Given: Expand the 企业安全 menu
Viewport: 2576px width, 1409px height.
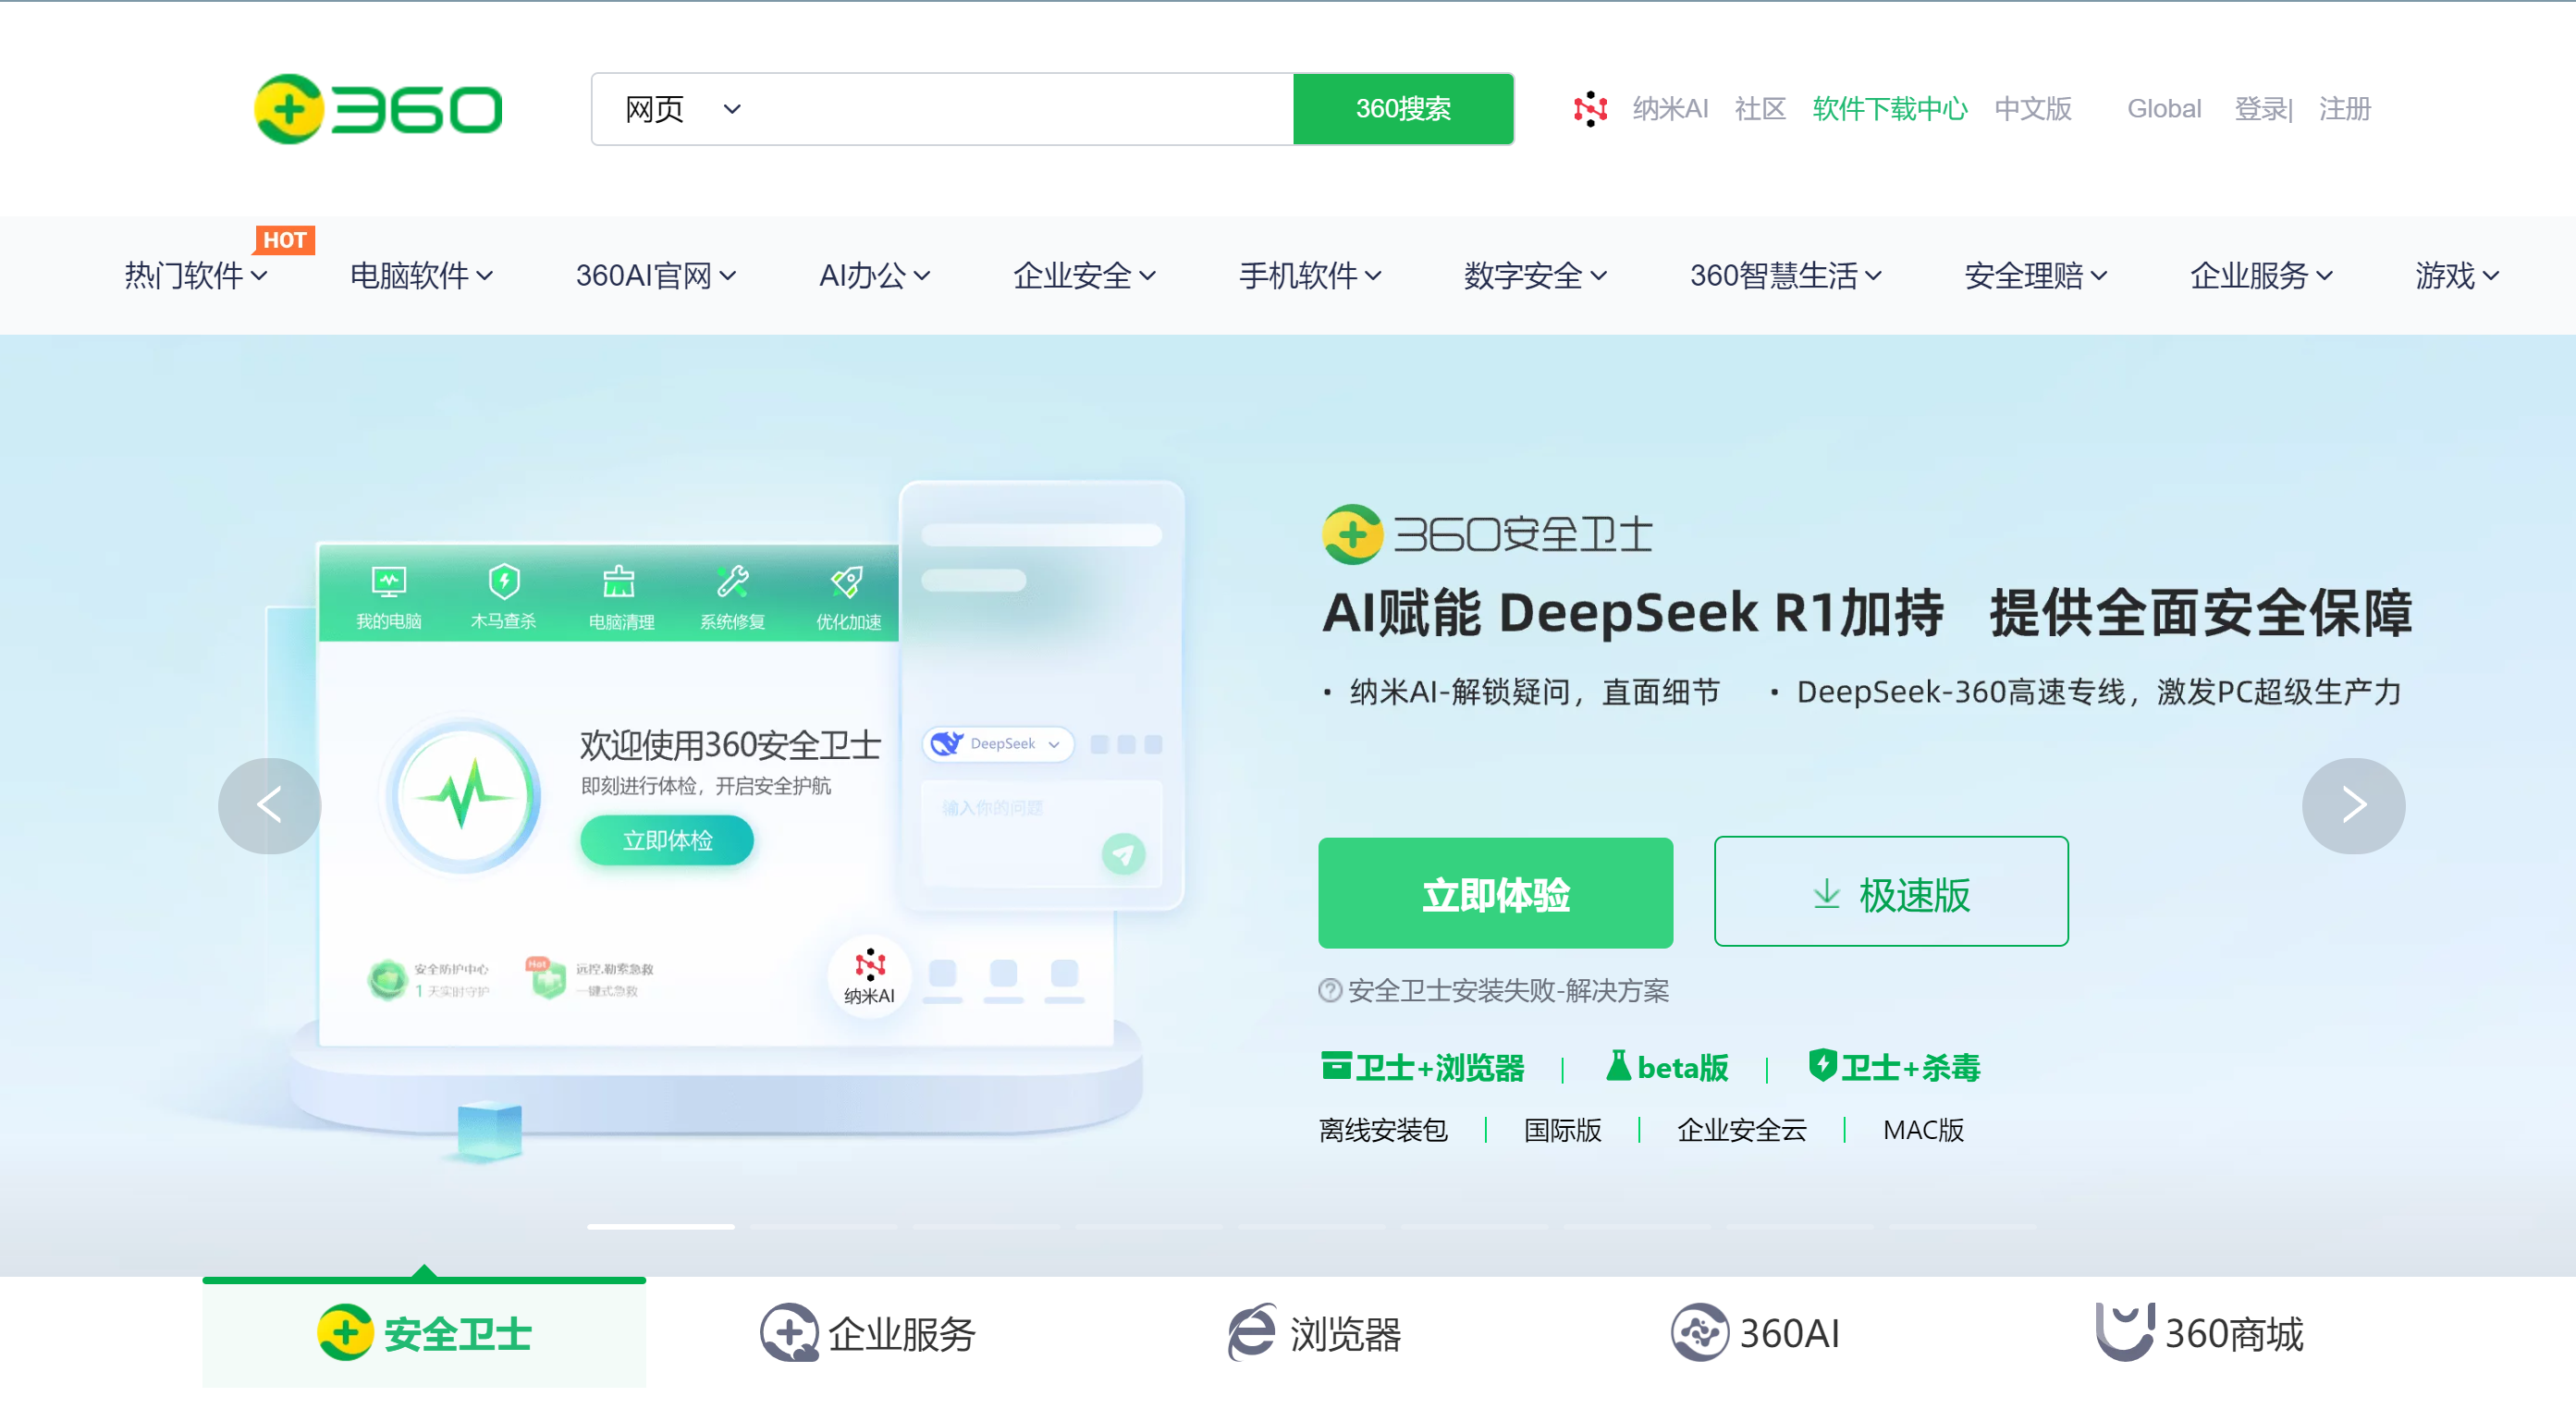Looking at the screenshot, I should point(1084,275).
